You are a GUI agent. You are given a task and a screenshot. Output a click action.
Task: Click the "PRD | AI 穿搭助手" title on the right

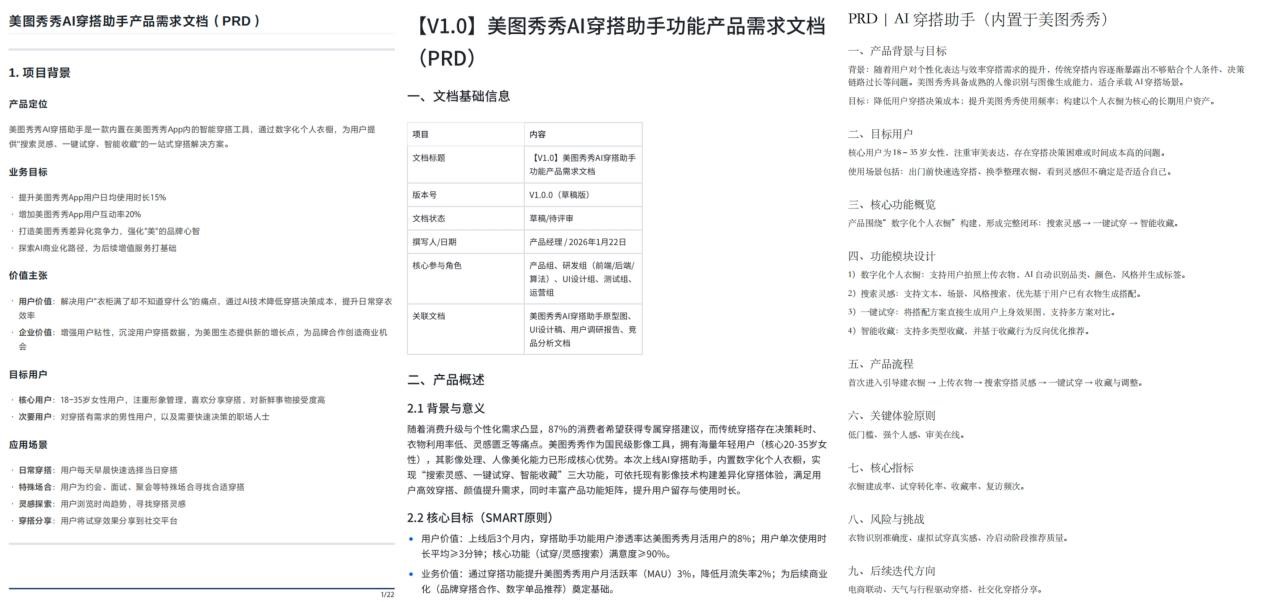coord(977,20)
